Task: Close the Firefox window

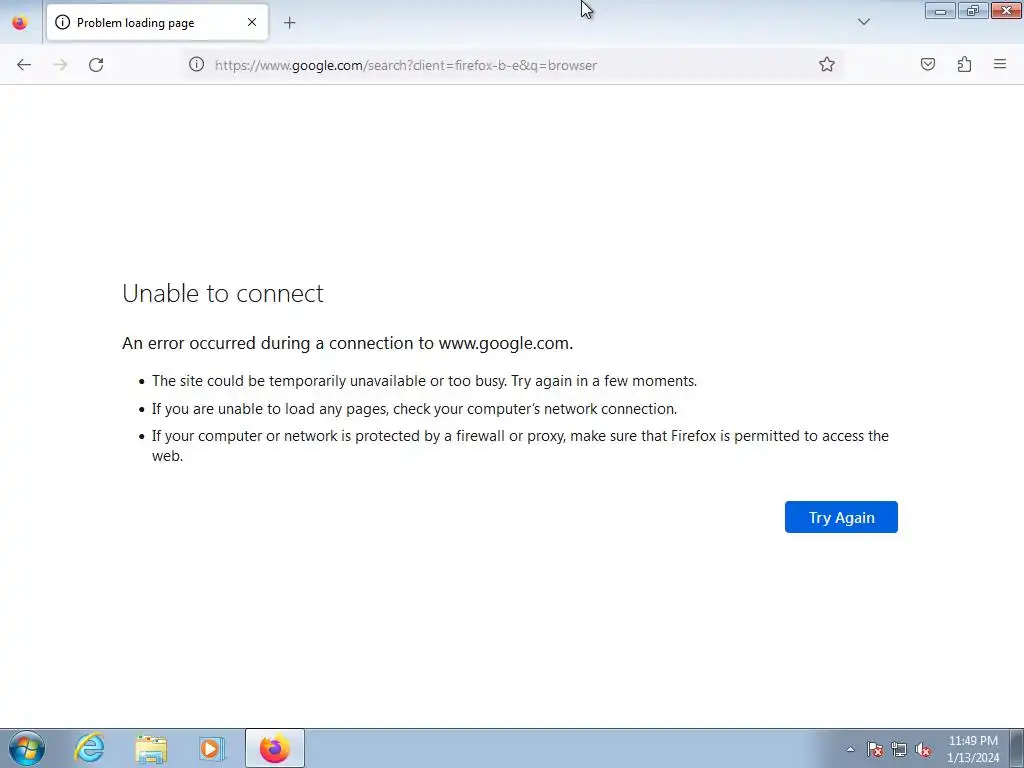Action: coord(1006,10)
